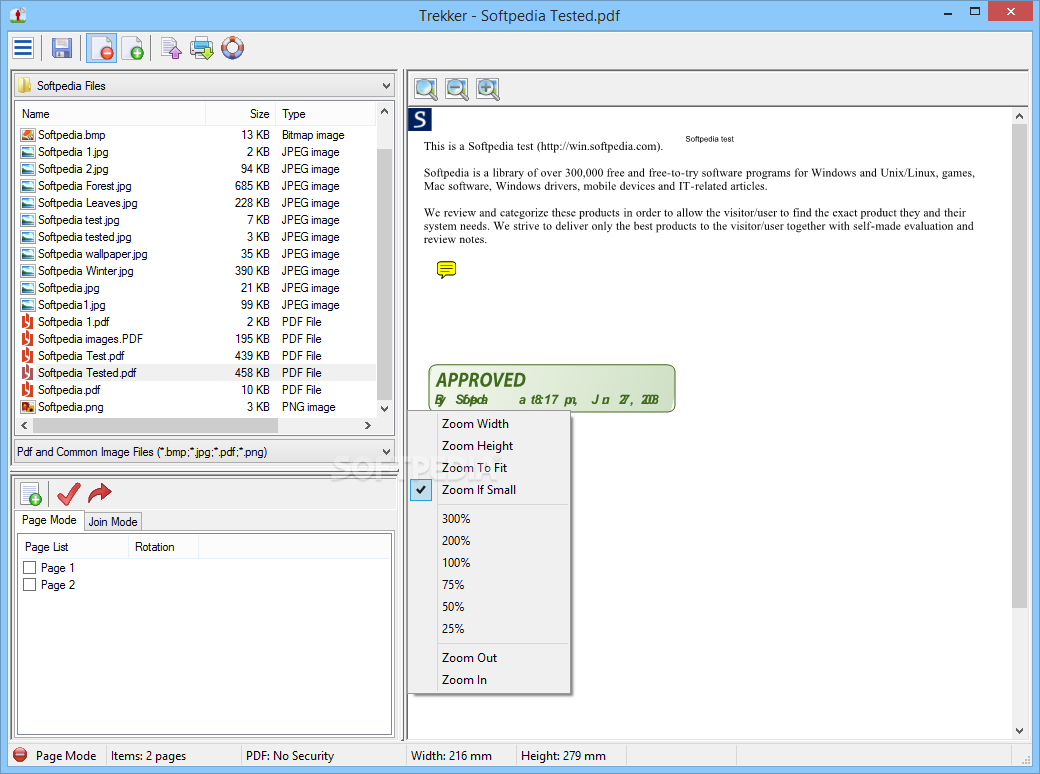This screenshot has width=1040, height=774.
Task: Click the file list vertical scrollbar thumb
Action: (x=384, y=274)
